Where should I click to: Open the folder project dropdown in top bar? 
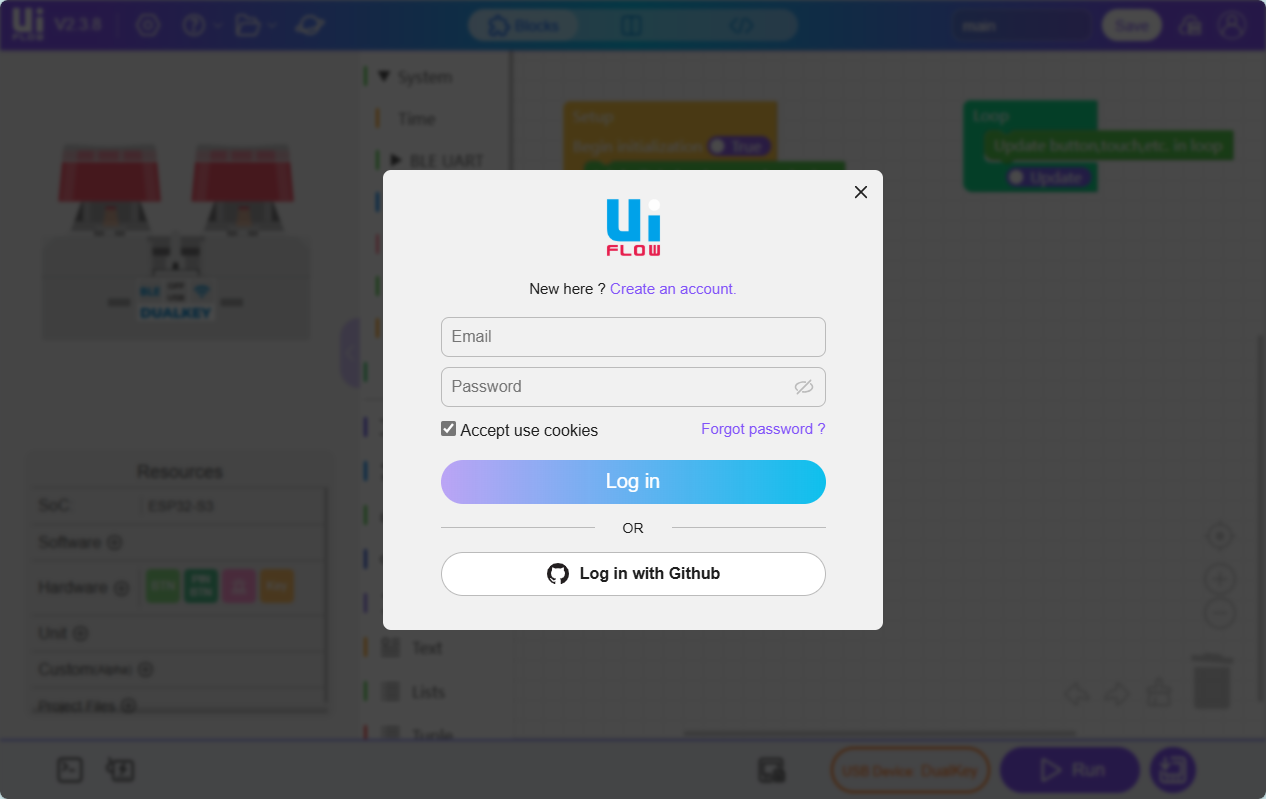[255, 25]
